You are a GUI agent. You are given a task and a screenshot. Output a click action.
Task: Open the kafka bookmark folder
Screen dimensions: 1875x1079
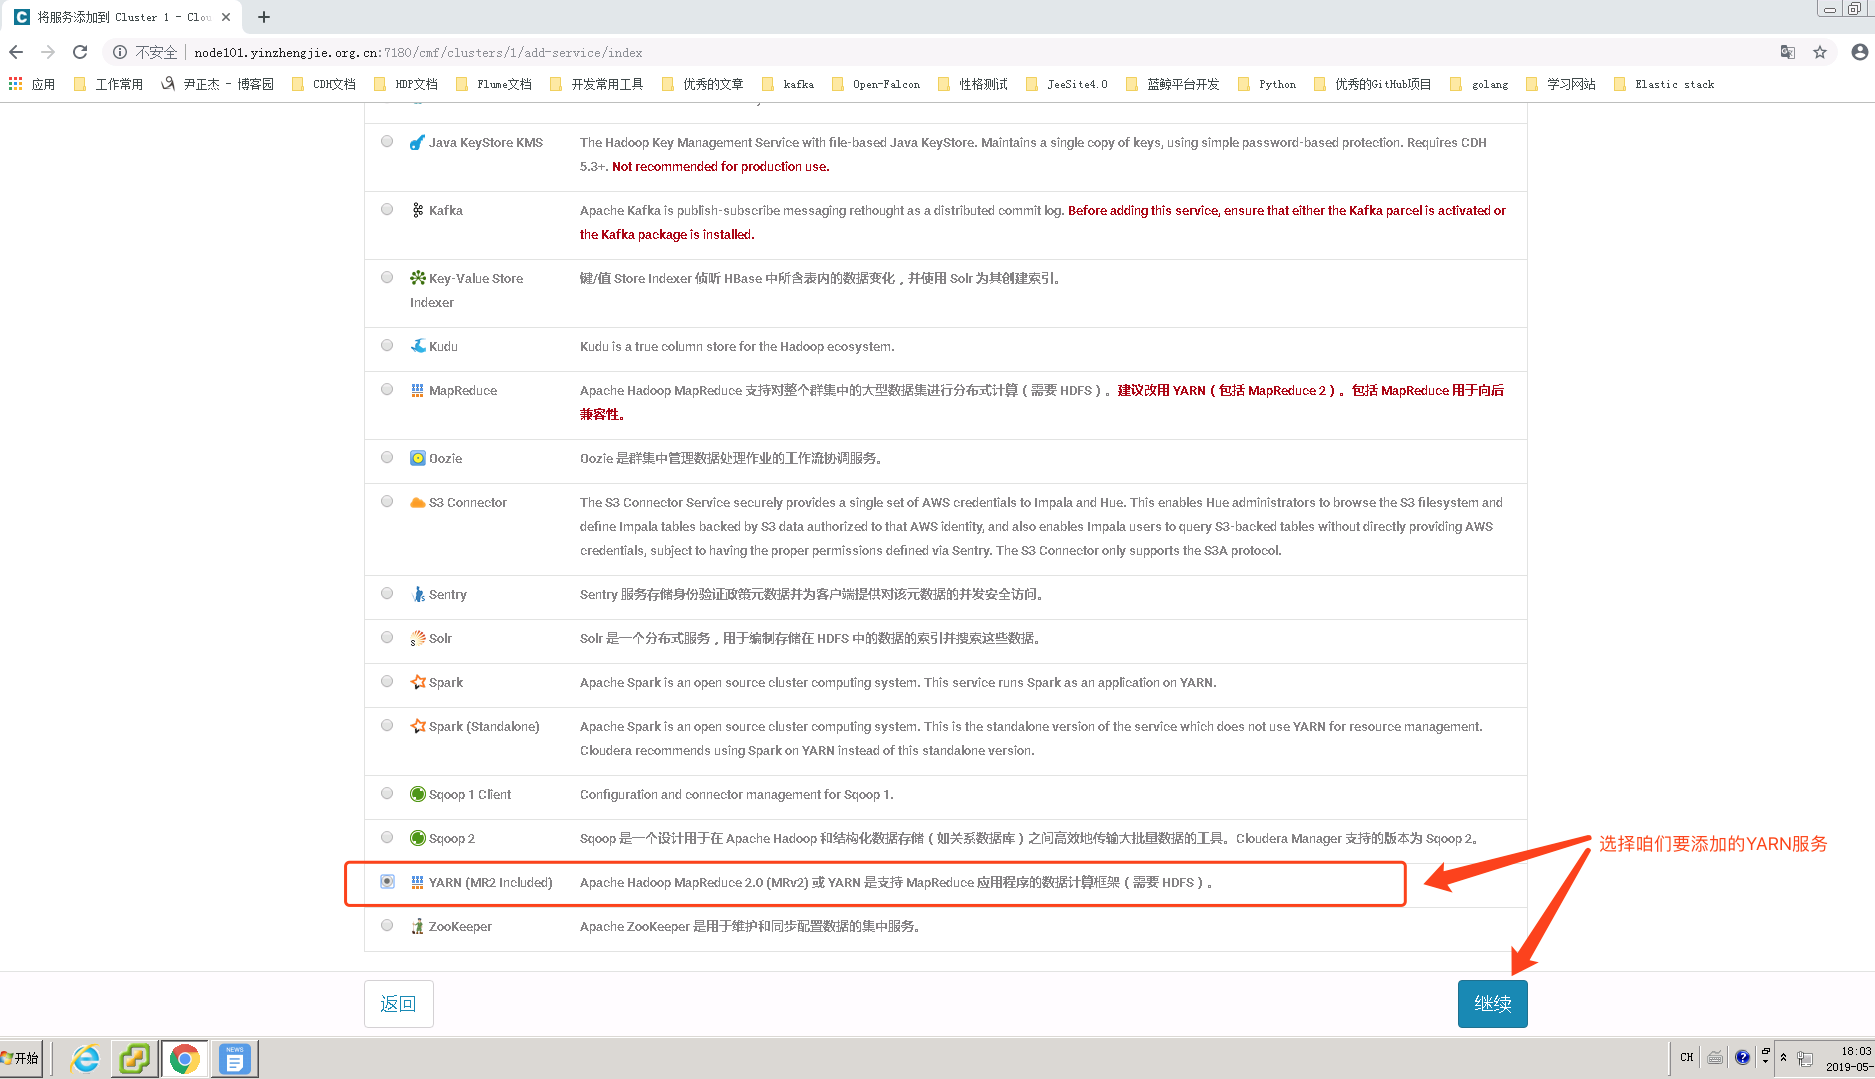tap(788, 84)
